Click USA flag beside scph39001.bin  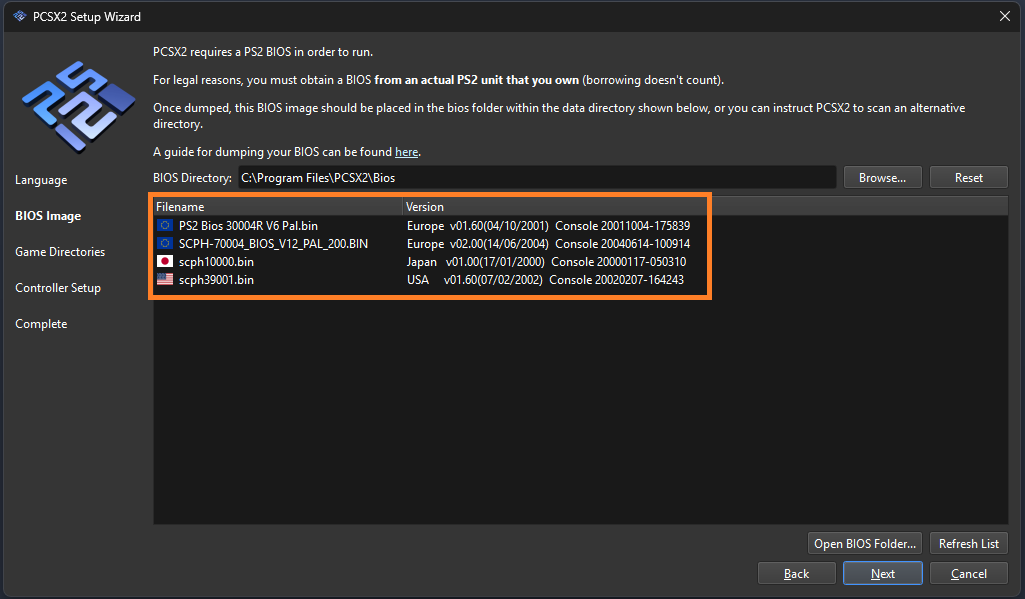(165, 279)
